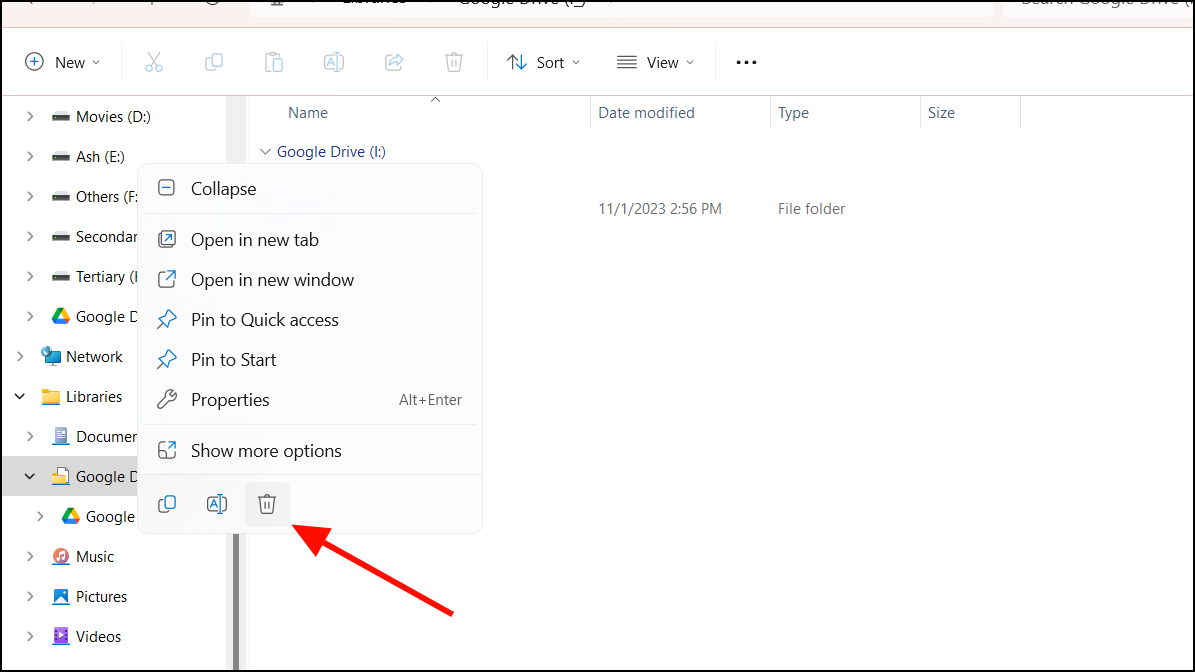Image resolution: width=1195 pixels, height=672 pixels.
Task: Click the Rename icon on the toolbar
Action: (x=334, y=61)
